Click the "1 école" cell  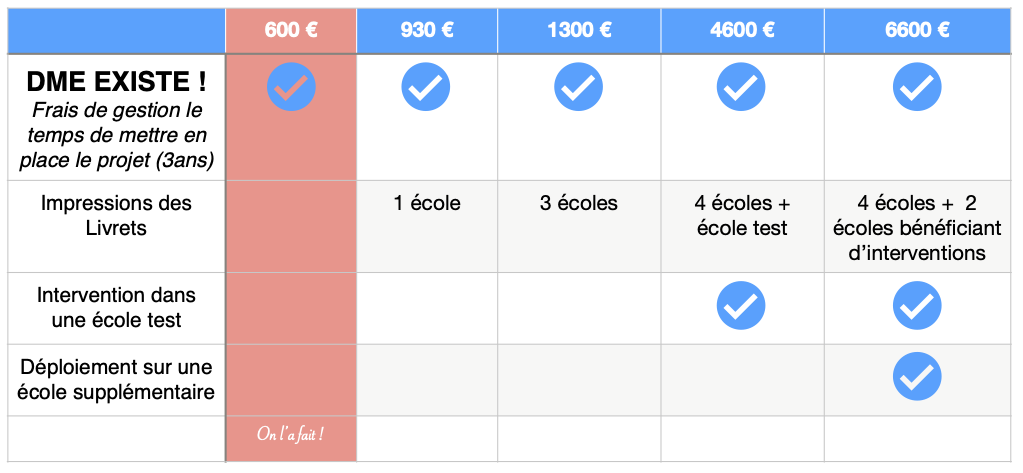pyautogui.click(x=427, y=226)
